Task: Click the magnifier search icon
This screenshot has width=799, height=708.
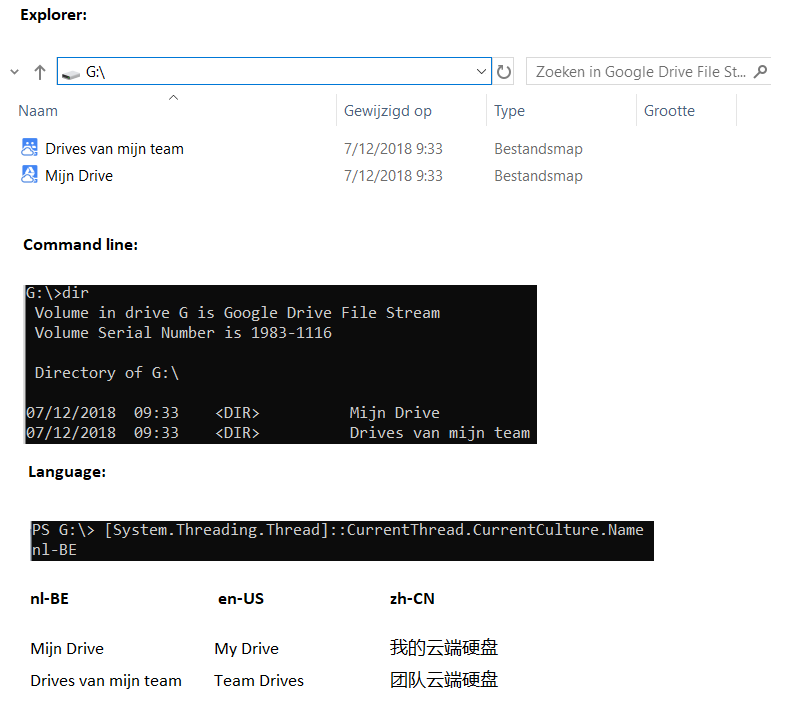Action: [x=761, y=71]
